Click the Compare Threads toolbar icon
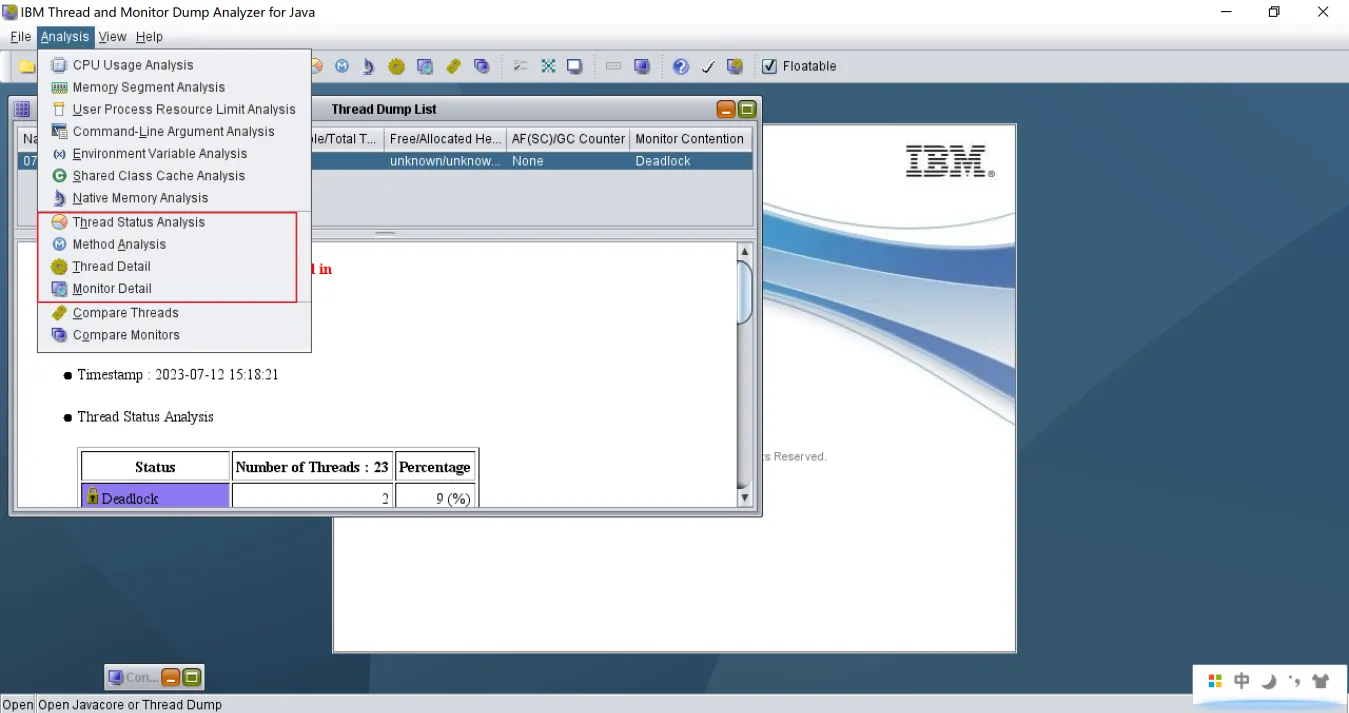The height and width of the screenshot is (713, 1349). [453, 66]
